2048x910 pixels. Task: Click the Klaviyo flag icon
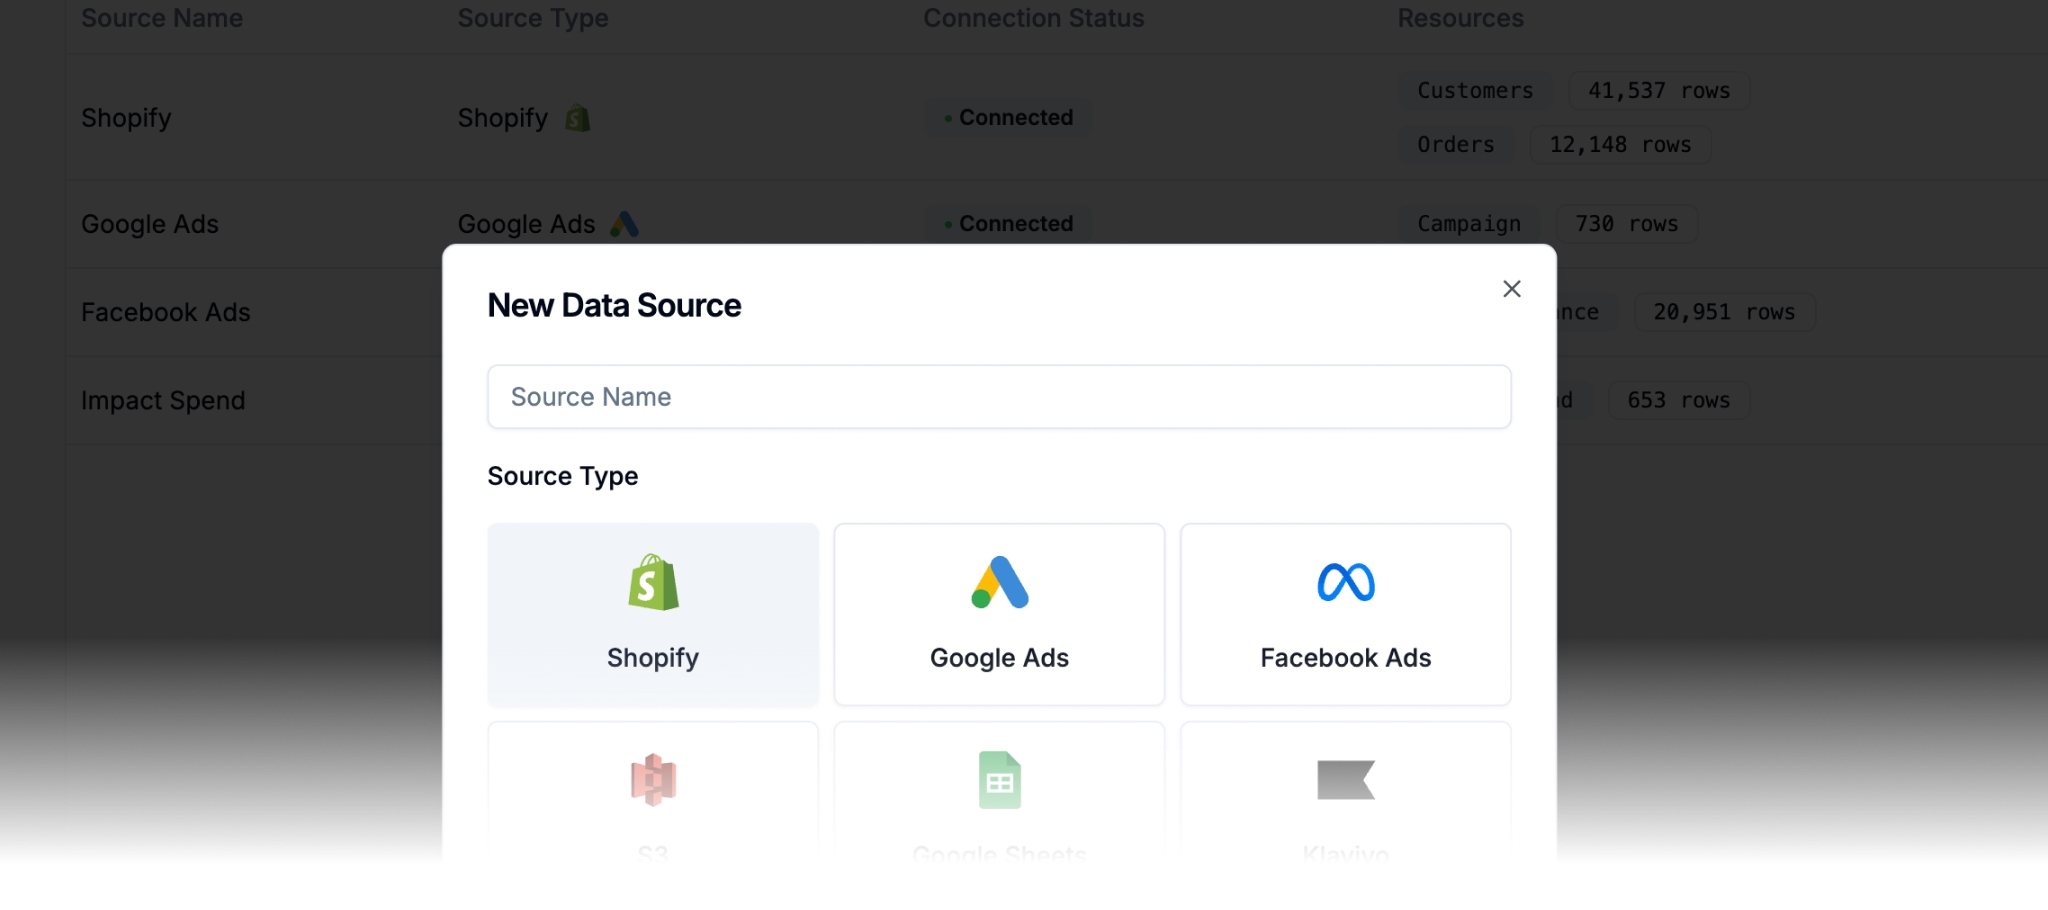(x=1346, y=780)
